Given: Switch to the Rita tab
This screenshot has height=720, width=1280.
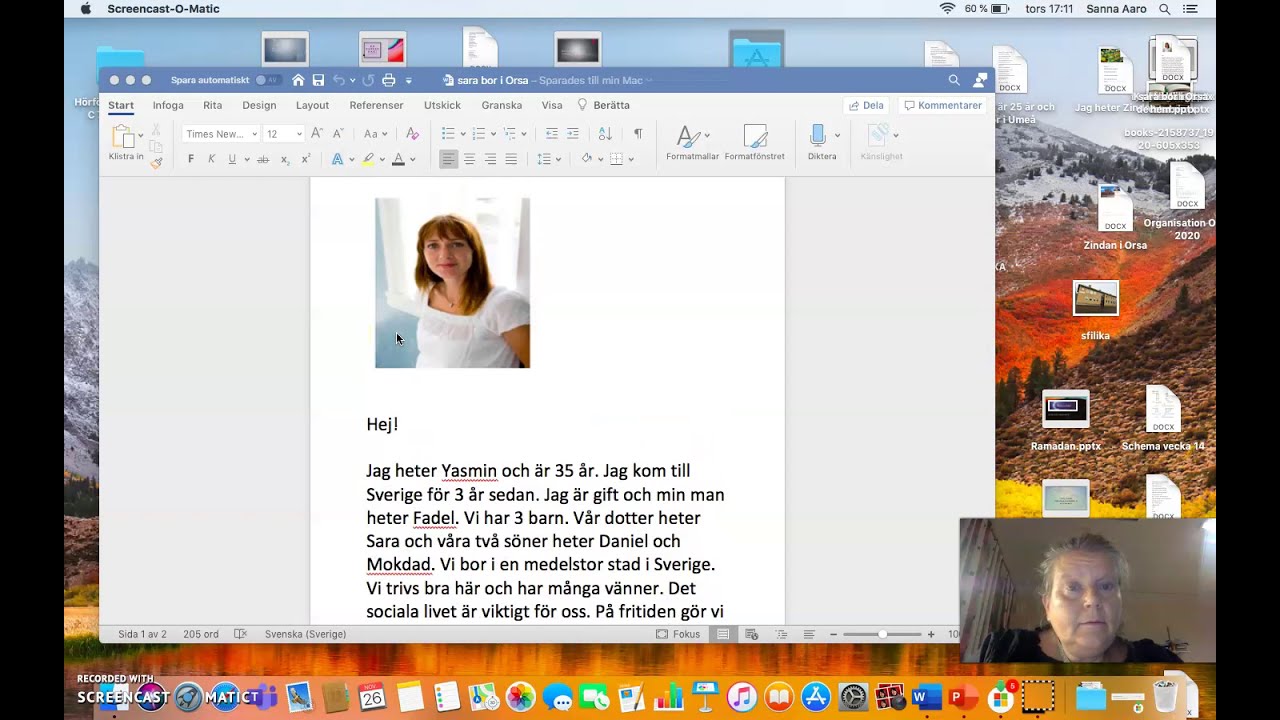Looking at the screenshot, I should click(212, 105).
